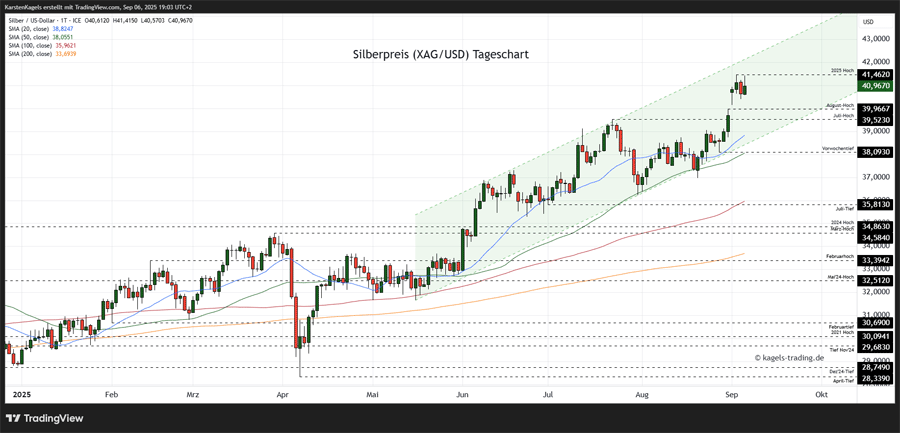Click the April-Tief price label 28,3390
This screenshot has width=900, height=433.
[875, 380]
